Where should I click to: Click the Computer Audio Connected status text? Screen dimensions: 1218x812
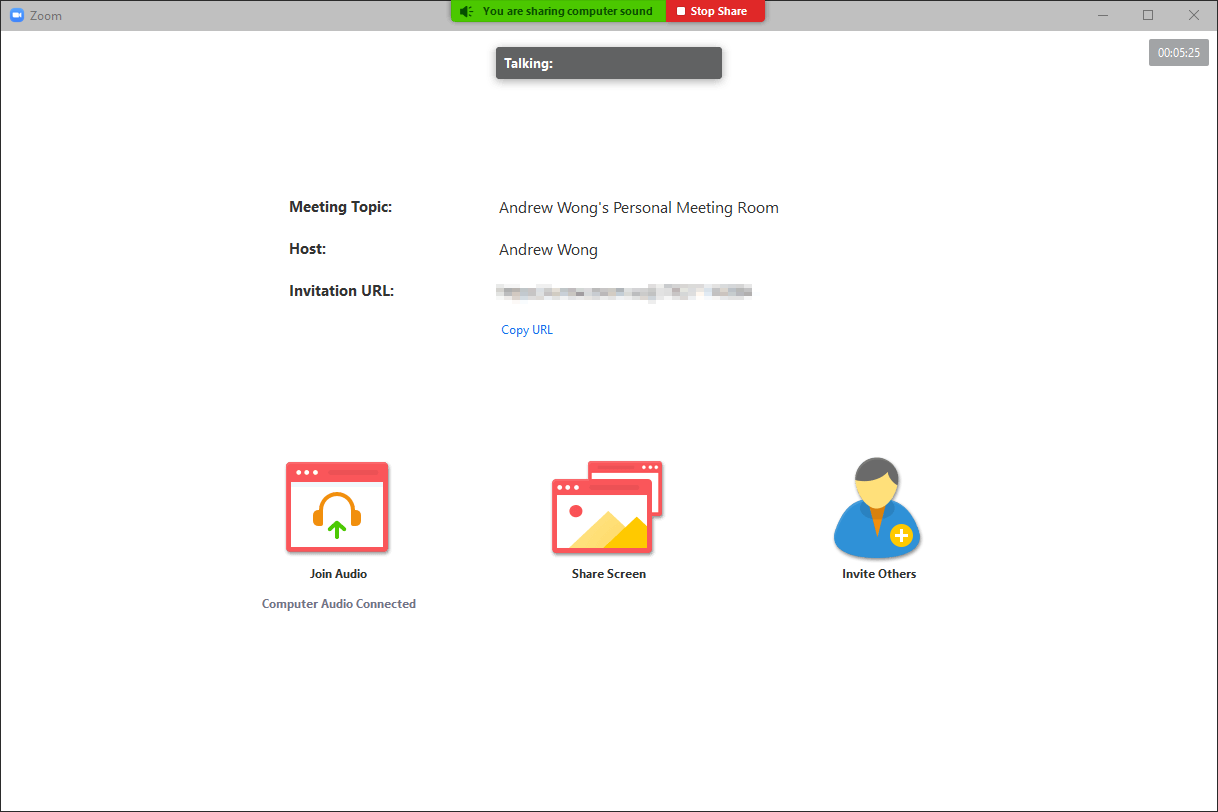click(x=338, y=604)
